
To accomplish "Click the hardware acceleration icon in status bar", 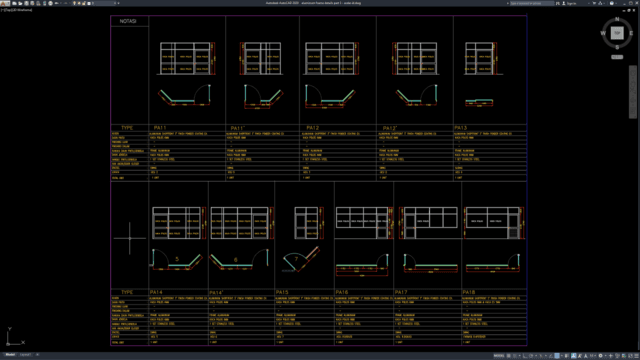I will tap(624, 356).
